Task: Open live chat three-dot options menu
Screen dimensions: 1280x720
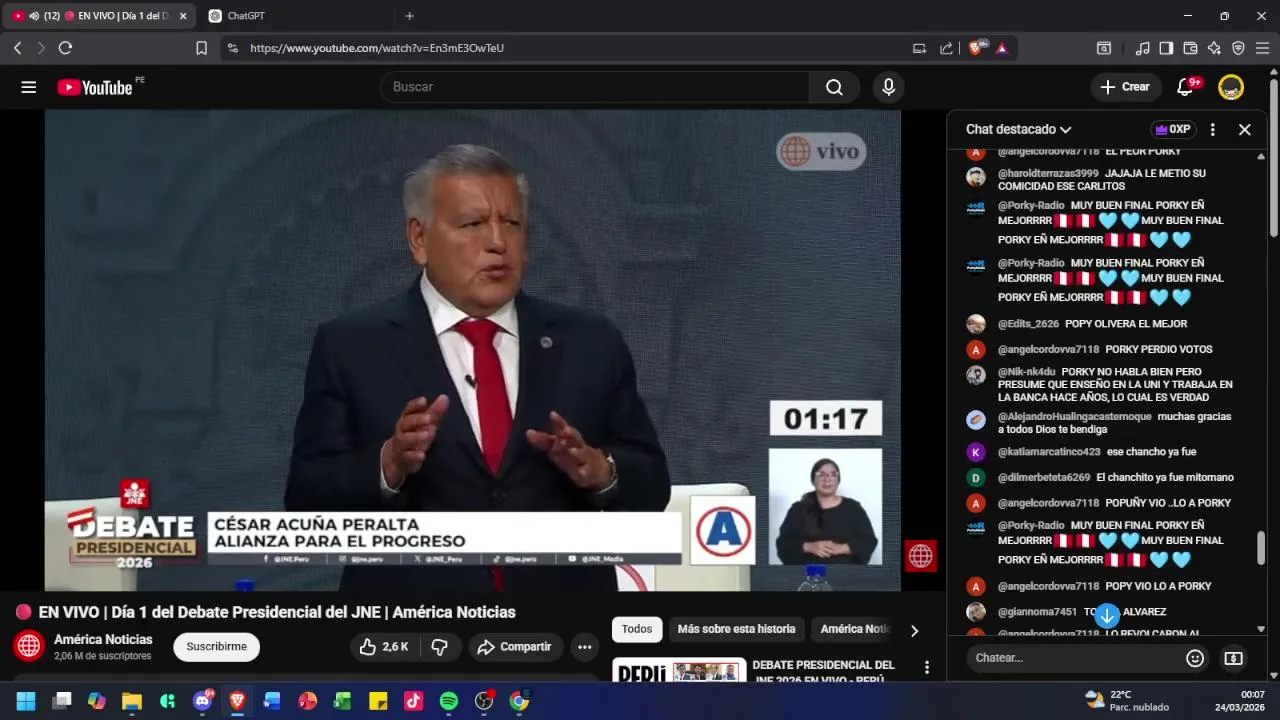Action: [x=1213, y=129]
